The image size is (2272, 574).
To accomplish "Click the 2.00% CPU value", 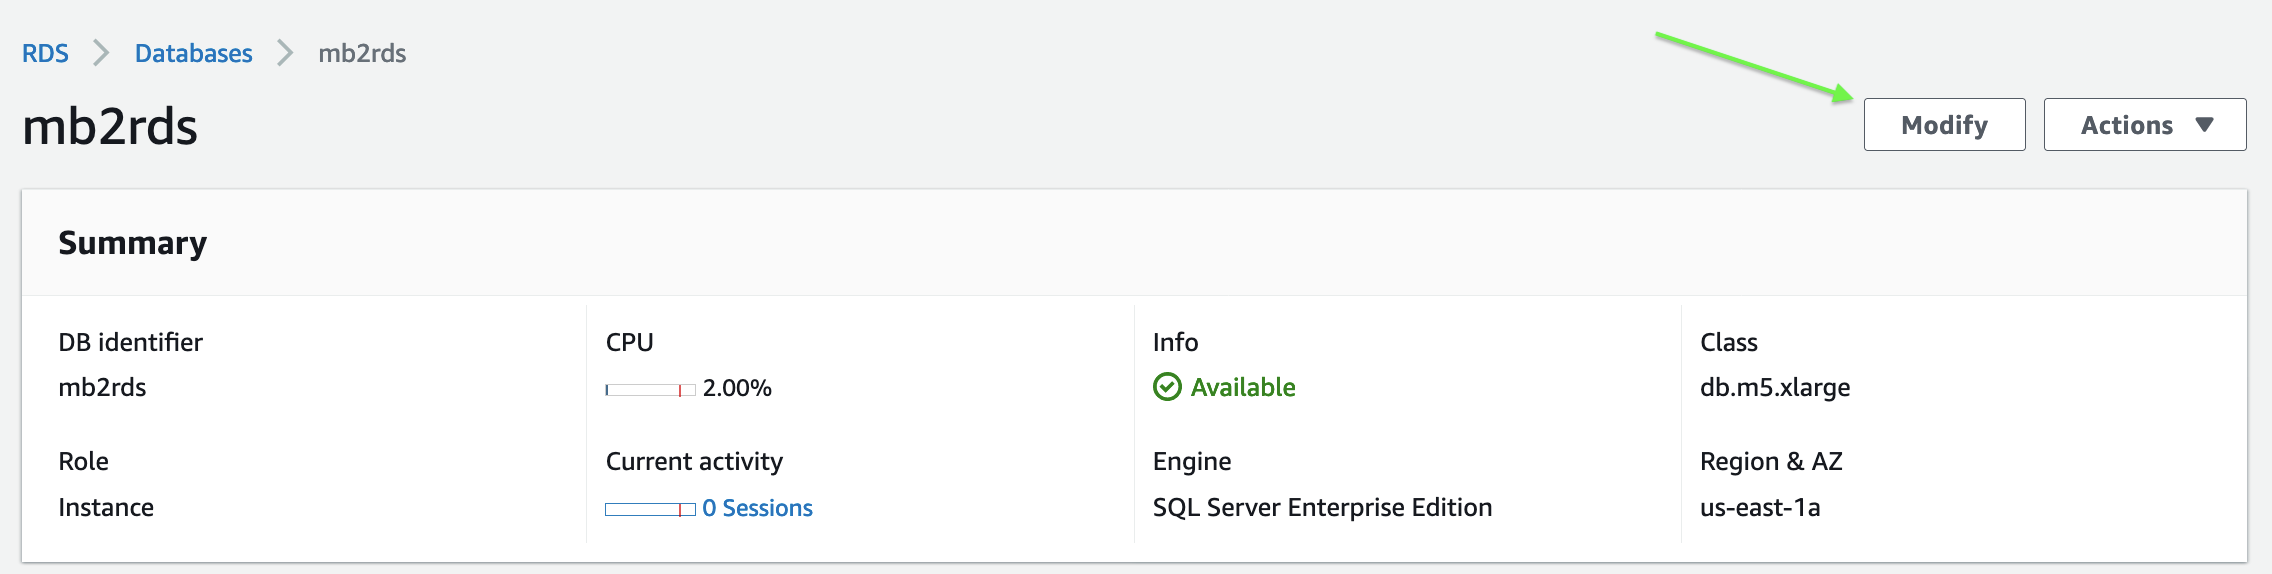I will [737, 388].
